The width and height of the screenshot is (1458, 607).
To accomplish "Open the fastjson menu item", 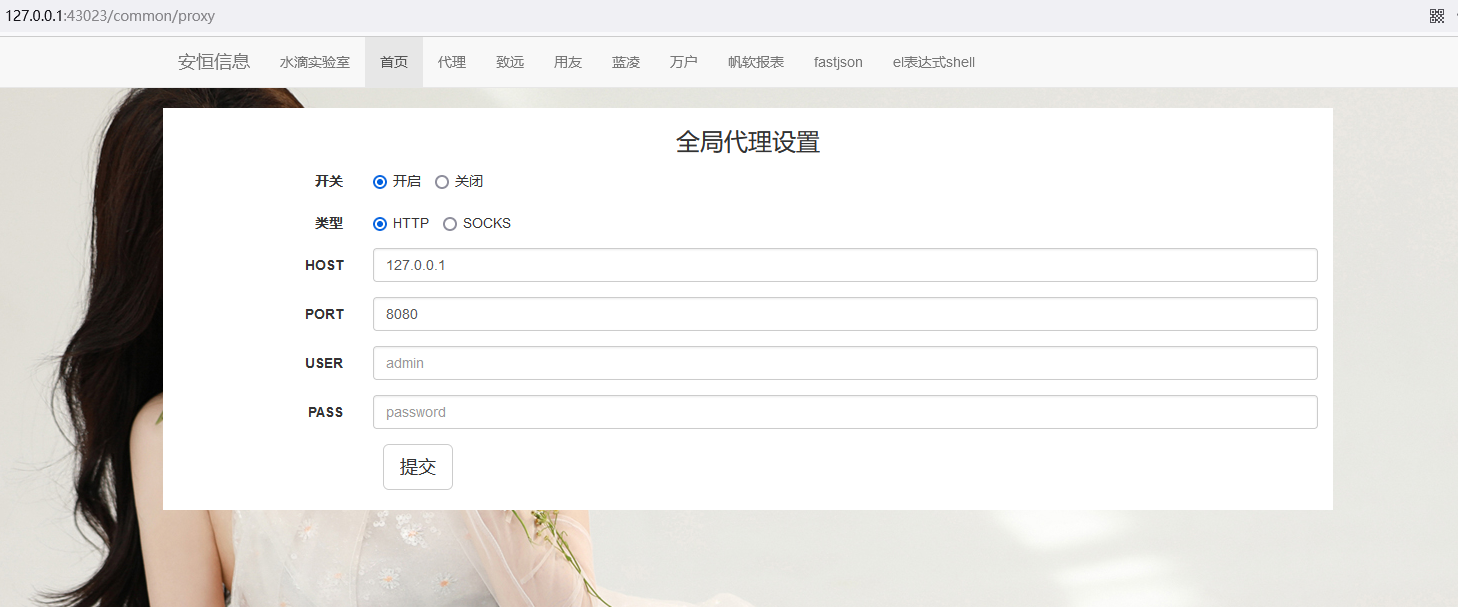I will pyautogui.click(x=838, y=62).
